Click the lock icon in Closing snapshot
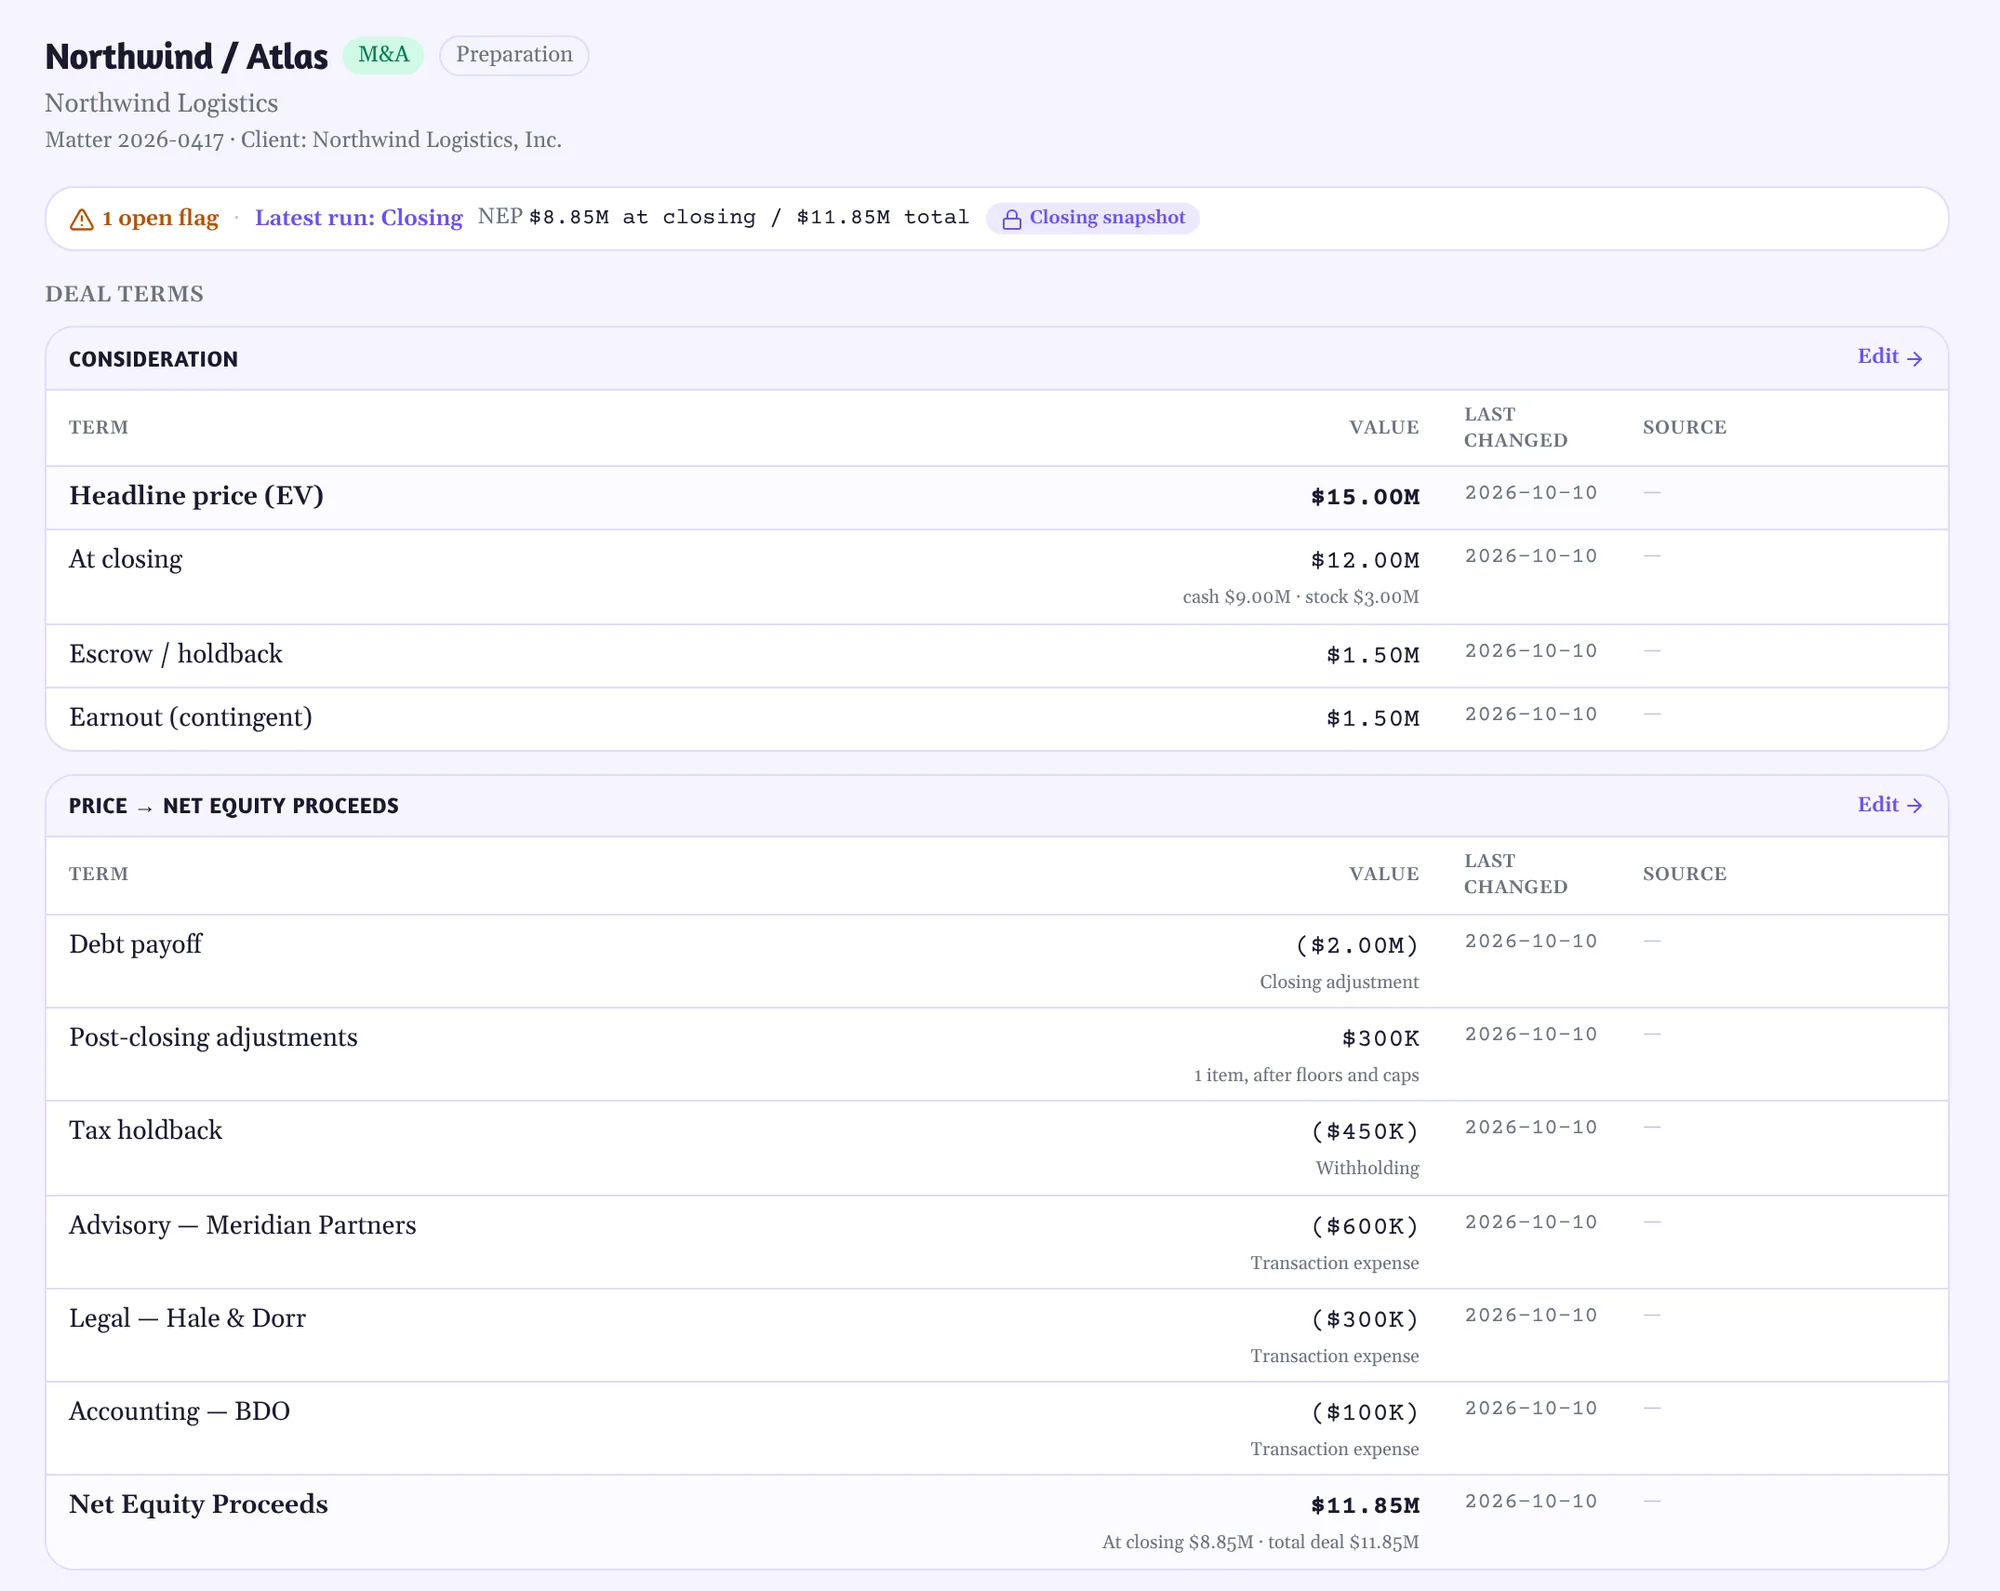2000x1591 pixels. click(1011, 219)
